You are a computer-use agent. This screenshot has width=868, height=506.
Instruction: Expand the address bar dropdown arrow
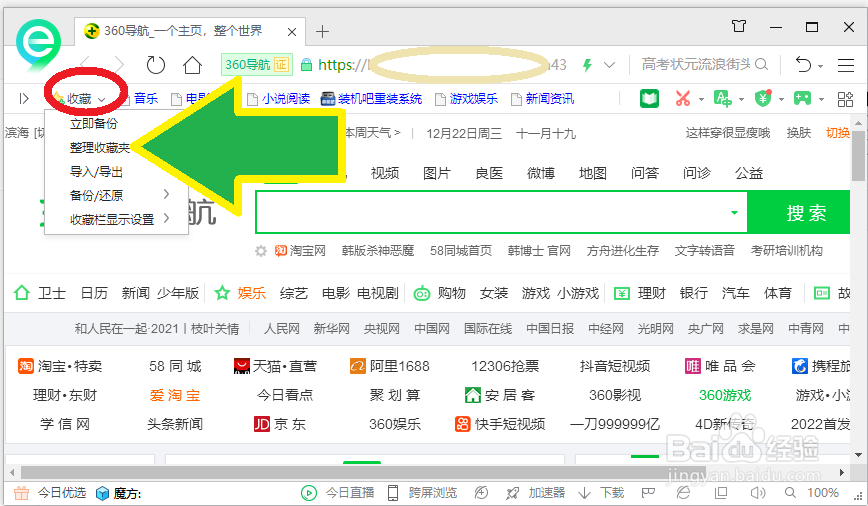(609, 65)
